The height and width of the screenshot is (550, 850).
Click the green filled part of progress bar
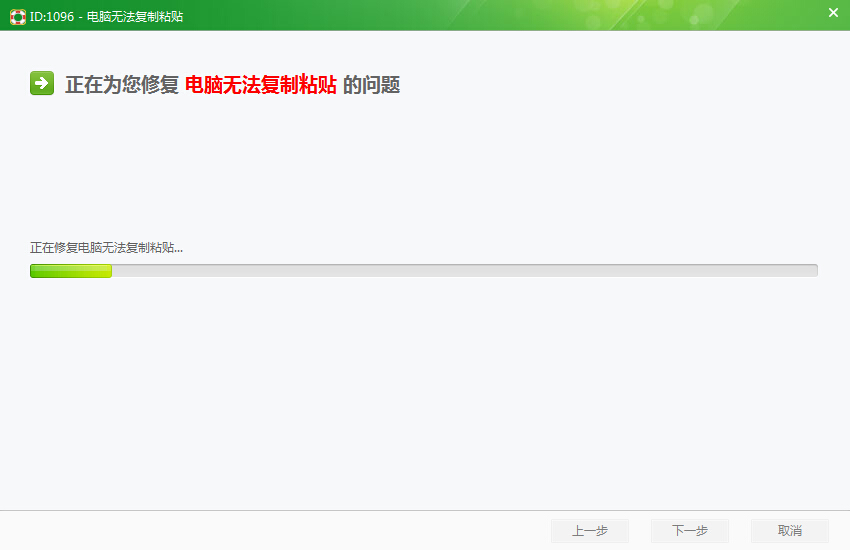(x=70, y=270)
